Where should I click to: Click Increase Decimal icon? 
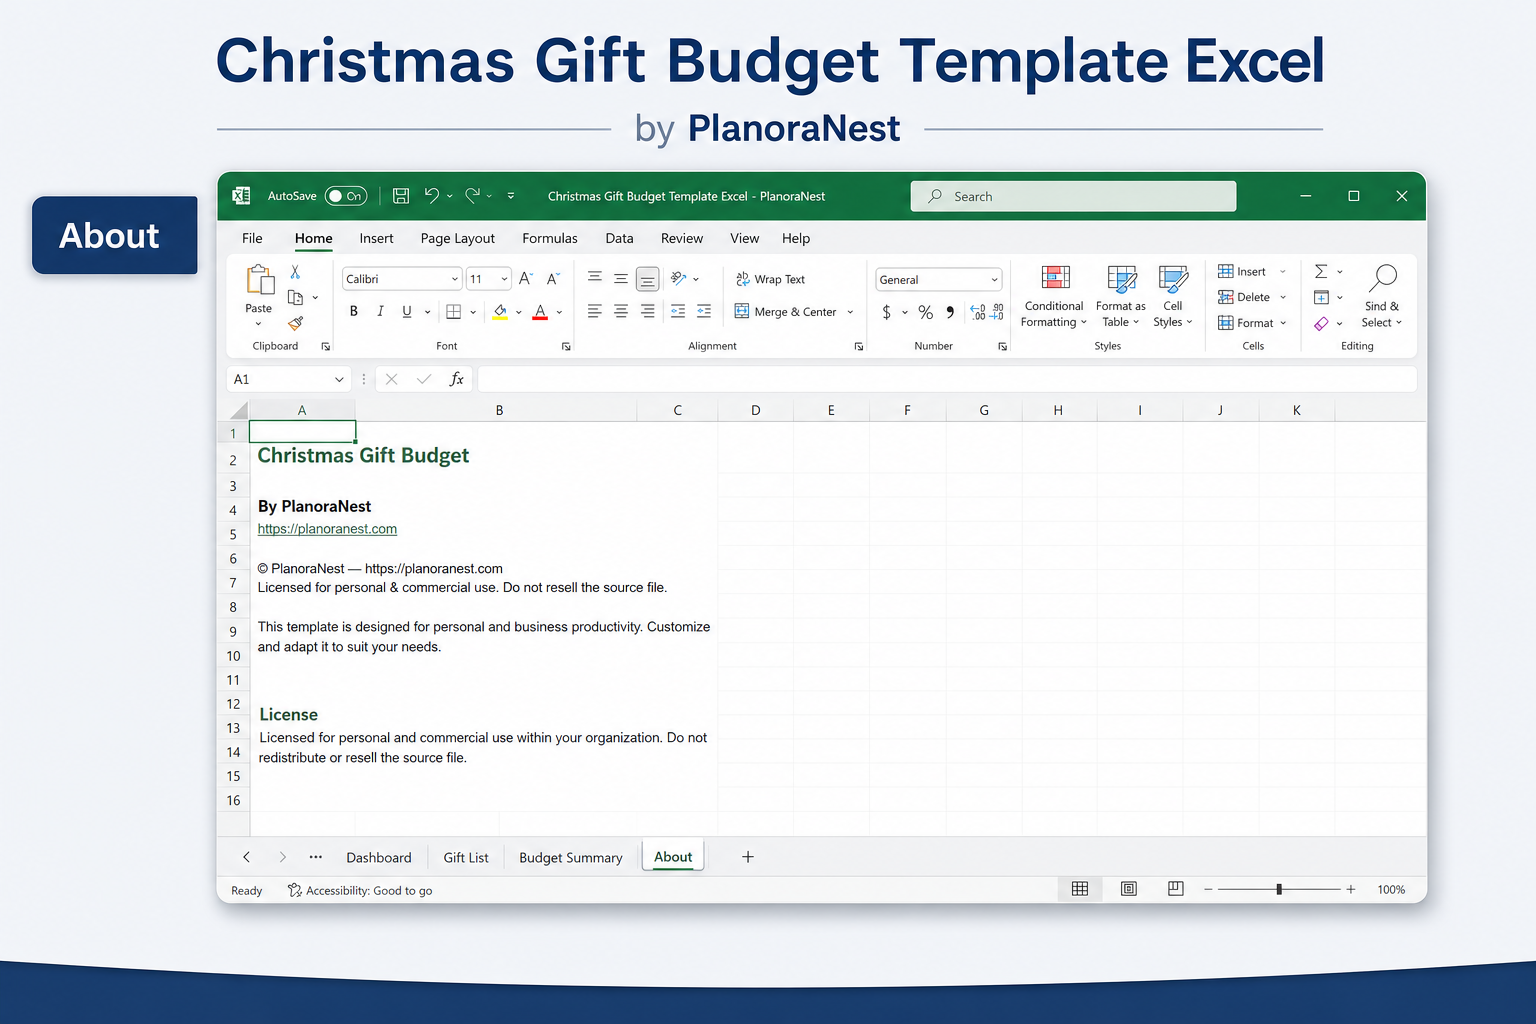click(978, 312)
